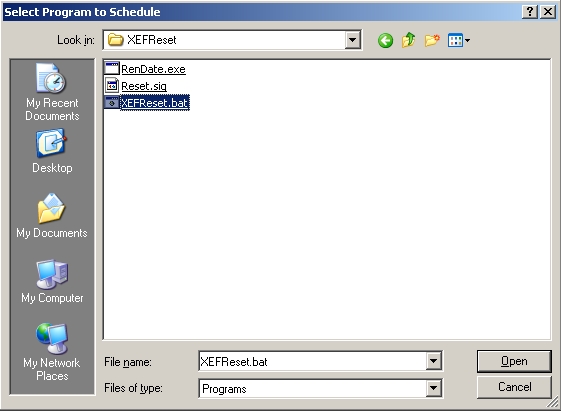
Task: Go up one folder level
Action: (409, 40)
